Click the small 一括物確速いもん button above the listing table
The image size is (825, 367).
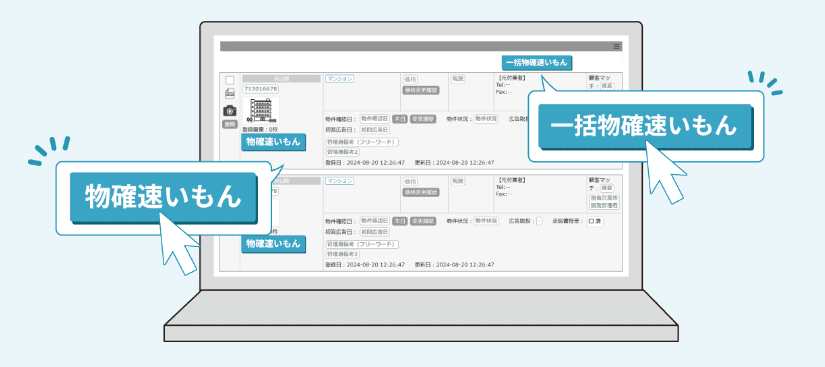tap(537, 63)
